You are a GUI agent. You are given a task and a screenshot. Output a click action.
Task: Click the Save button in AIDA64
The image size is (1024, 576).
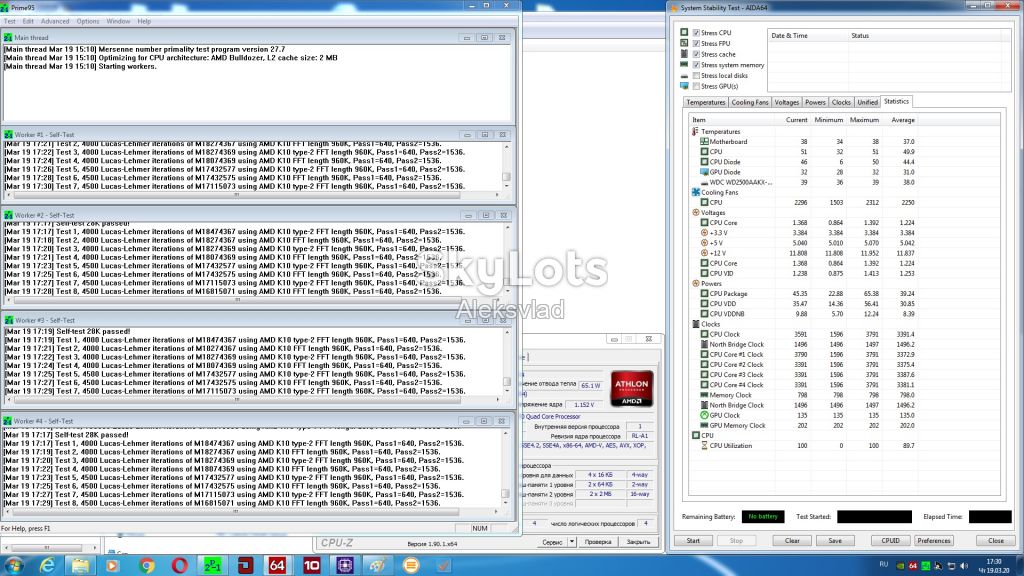pyautogui.click(x=835, y=541)
